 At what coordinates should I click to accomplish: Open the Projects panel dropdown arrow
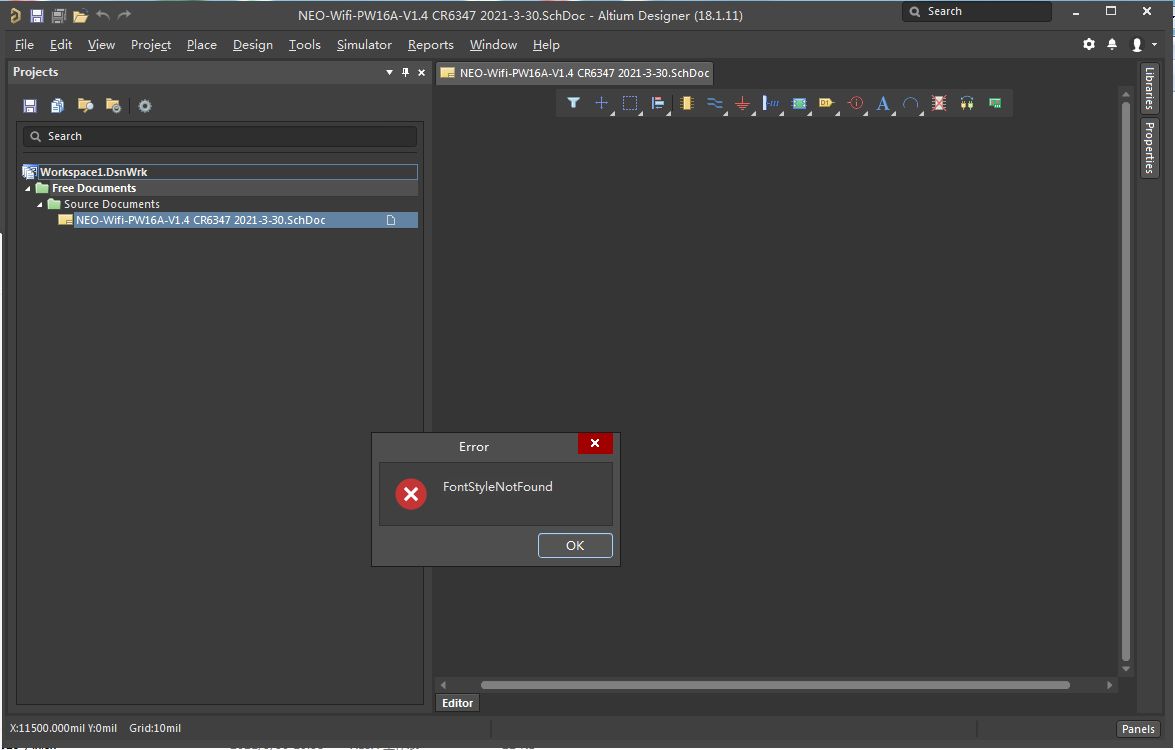389,72
